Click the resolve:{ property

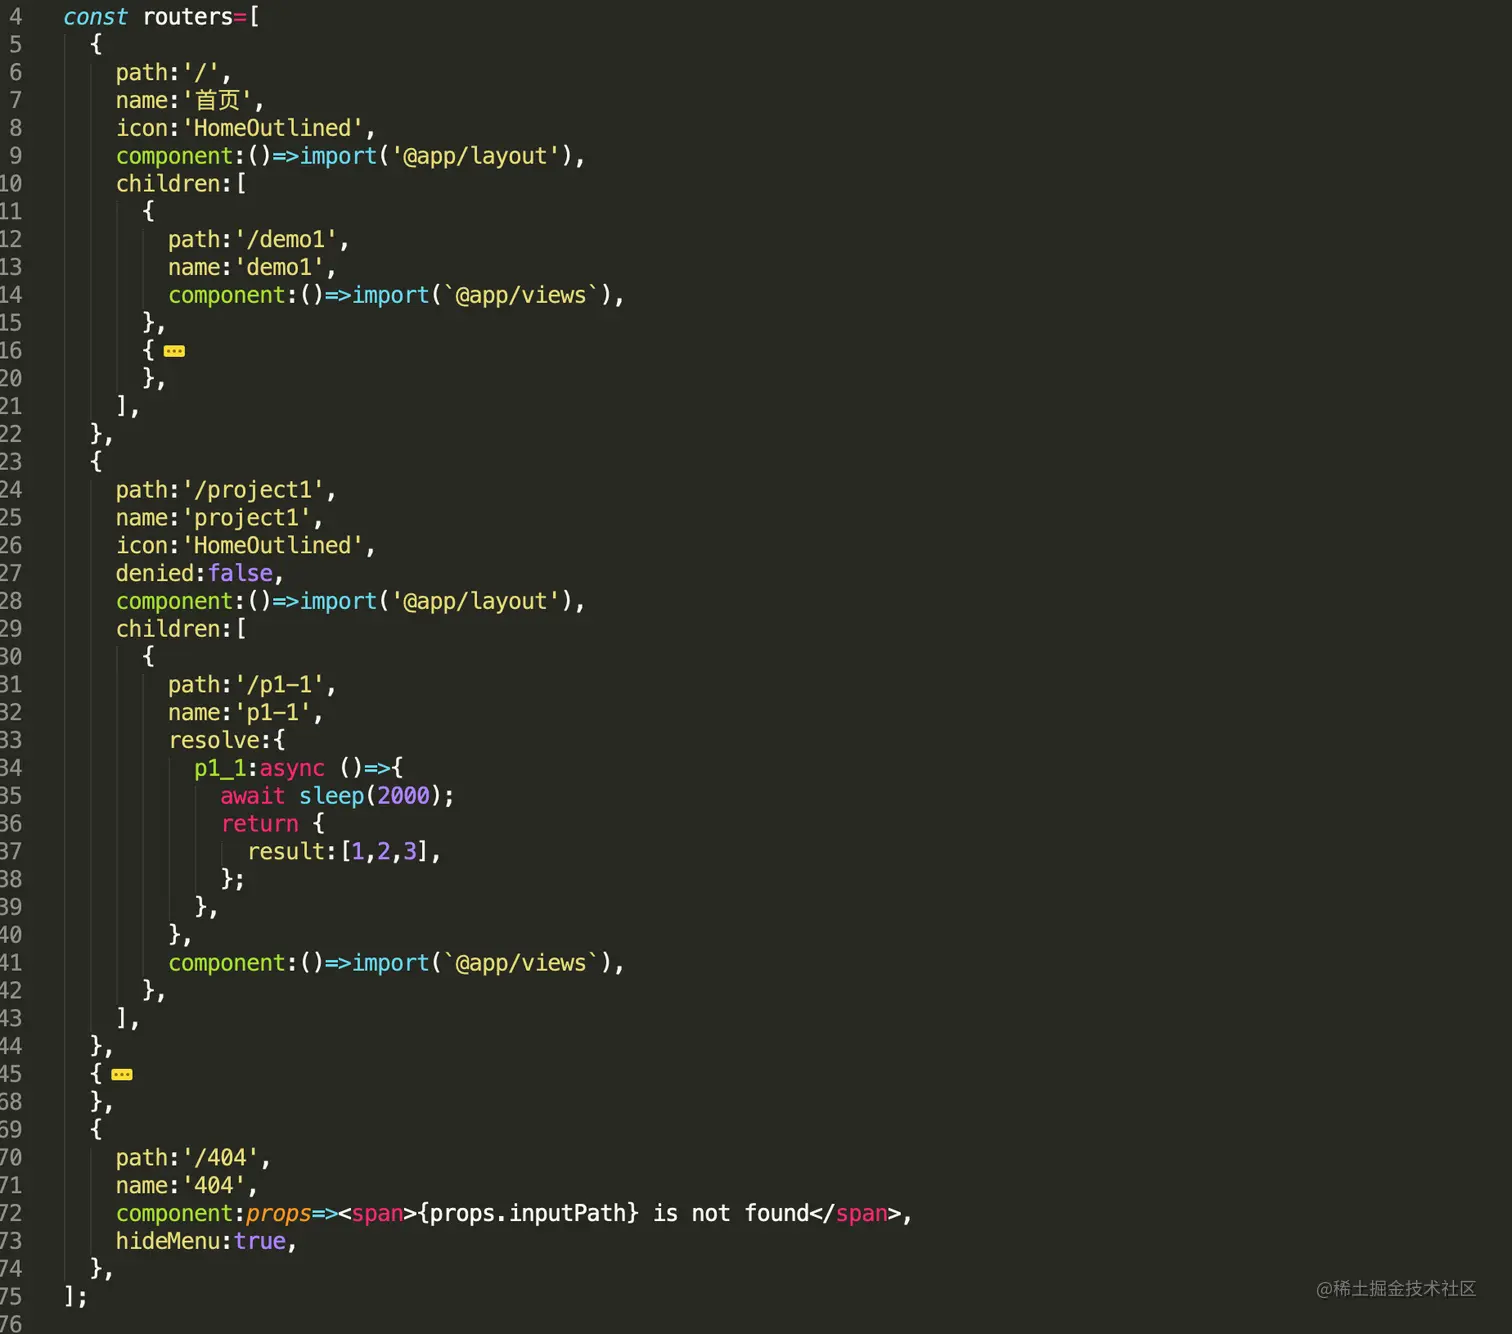click(227, 741)
